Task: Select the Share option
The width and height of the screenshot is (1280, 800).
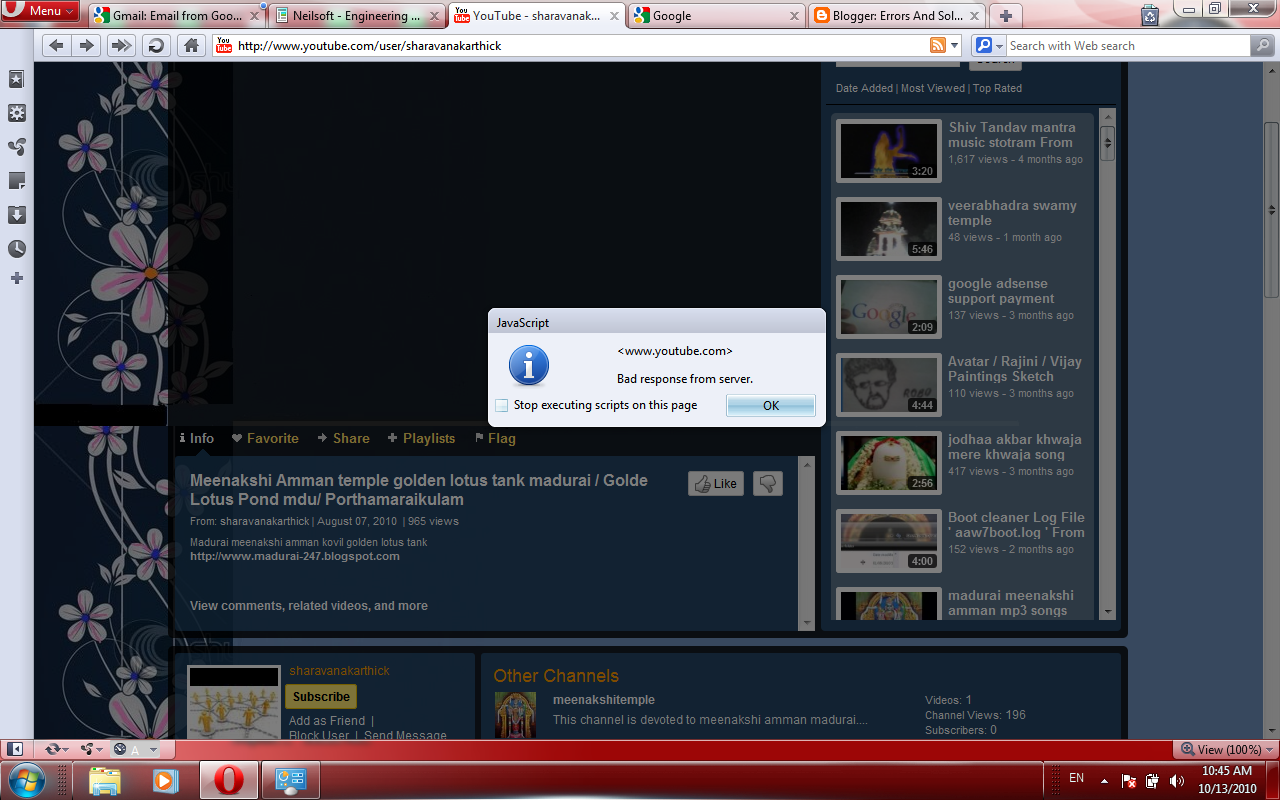Action: tap(343, 438)
